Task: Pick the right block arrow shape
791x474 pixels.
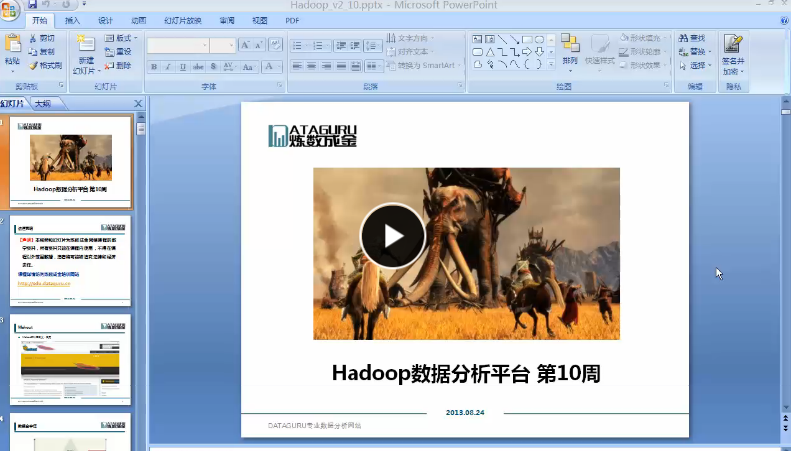Action: coord(527,52)
